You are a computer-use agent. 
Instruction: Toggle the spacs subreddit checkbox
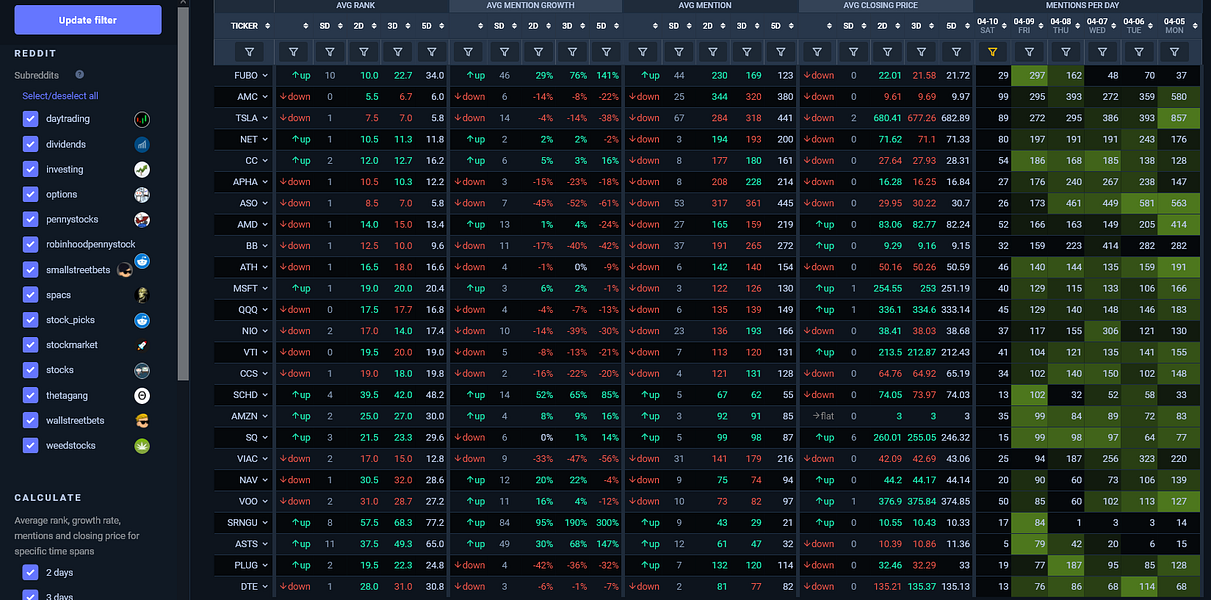[30, 295]
